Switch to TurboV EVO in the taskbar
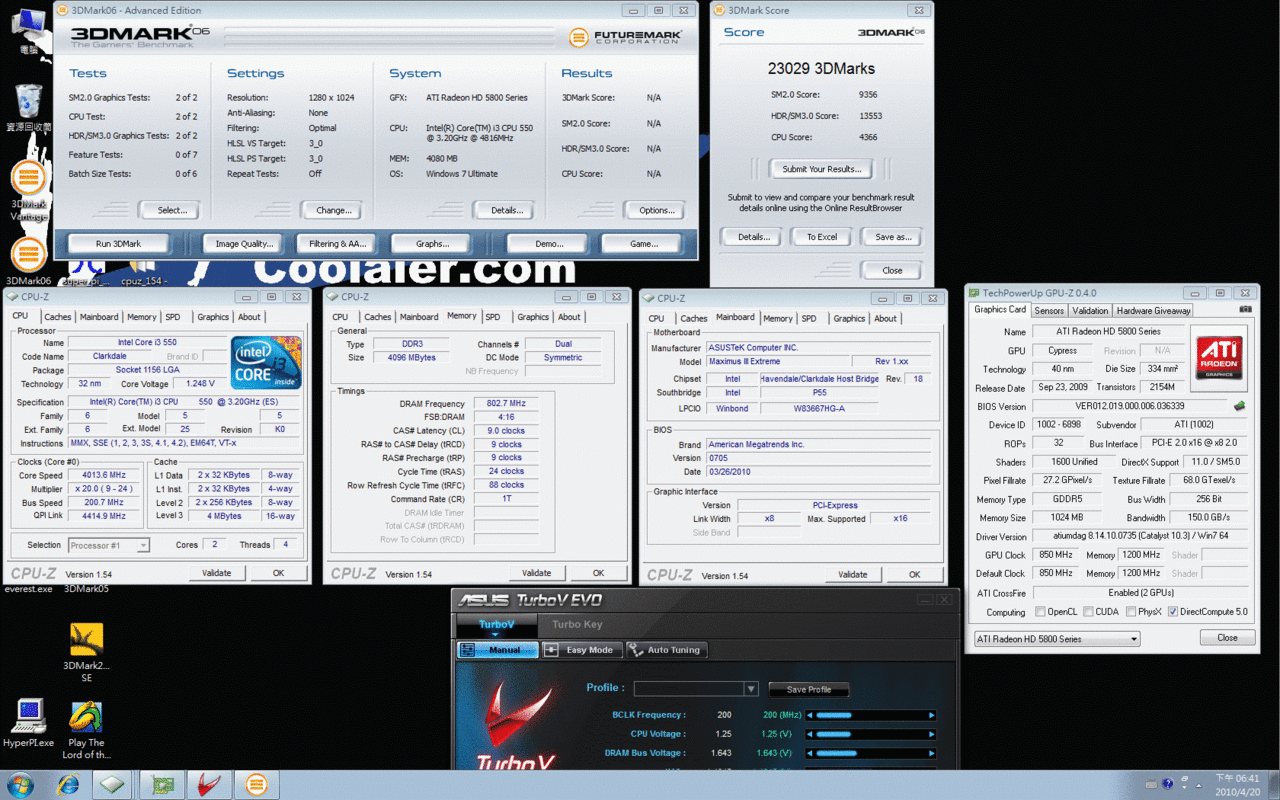The width and height of the screenshot is (1280, 800). pyautogui.click(x=209, y=785)
